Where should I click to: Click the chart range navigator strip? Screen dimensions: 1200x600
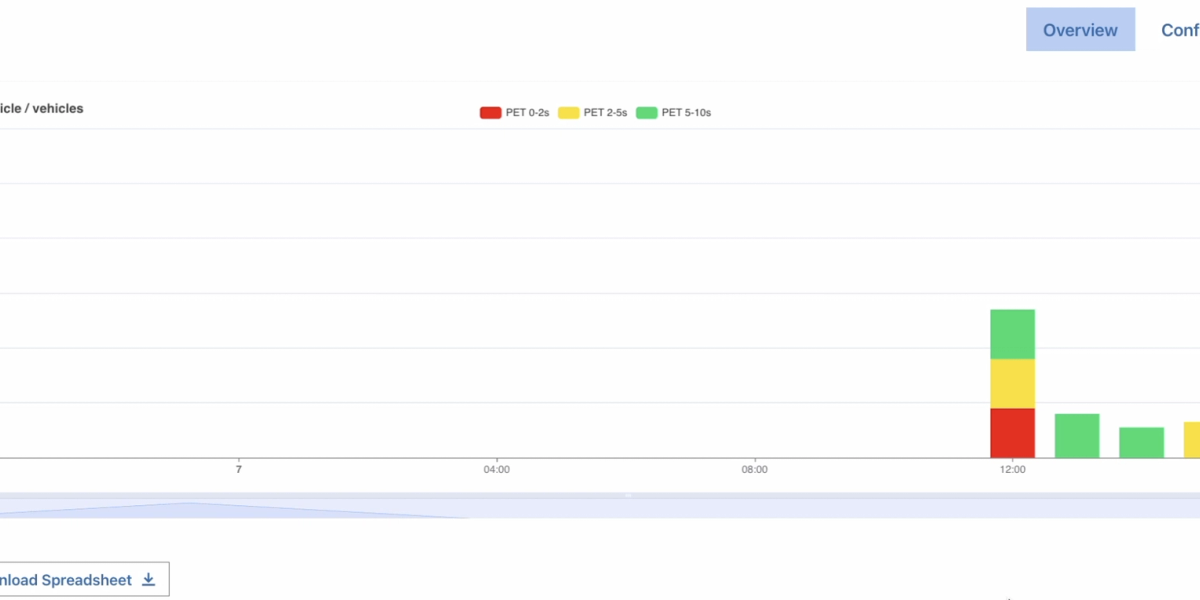pos(600,505)
